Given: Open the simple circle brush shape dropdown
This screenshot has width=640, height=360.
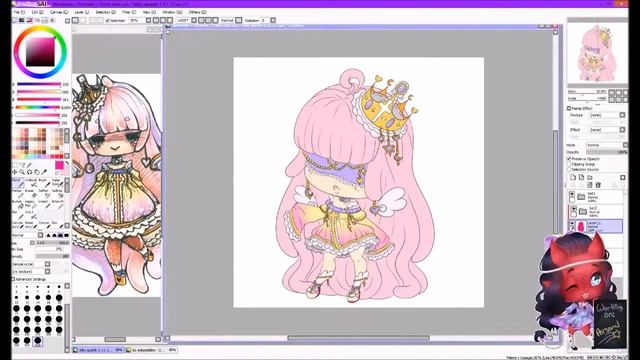Looking at the screenshot, I should click(x=47, y=264).
